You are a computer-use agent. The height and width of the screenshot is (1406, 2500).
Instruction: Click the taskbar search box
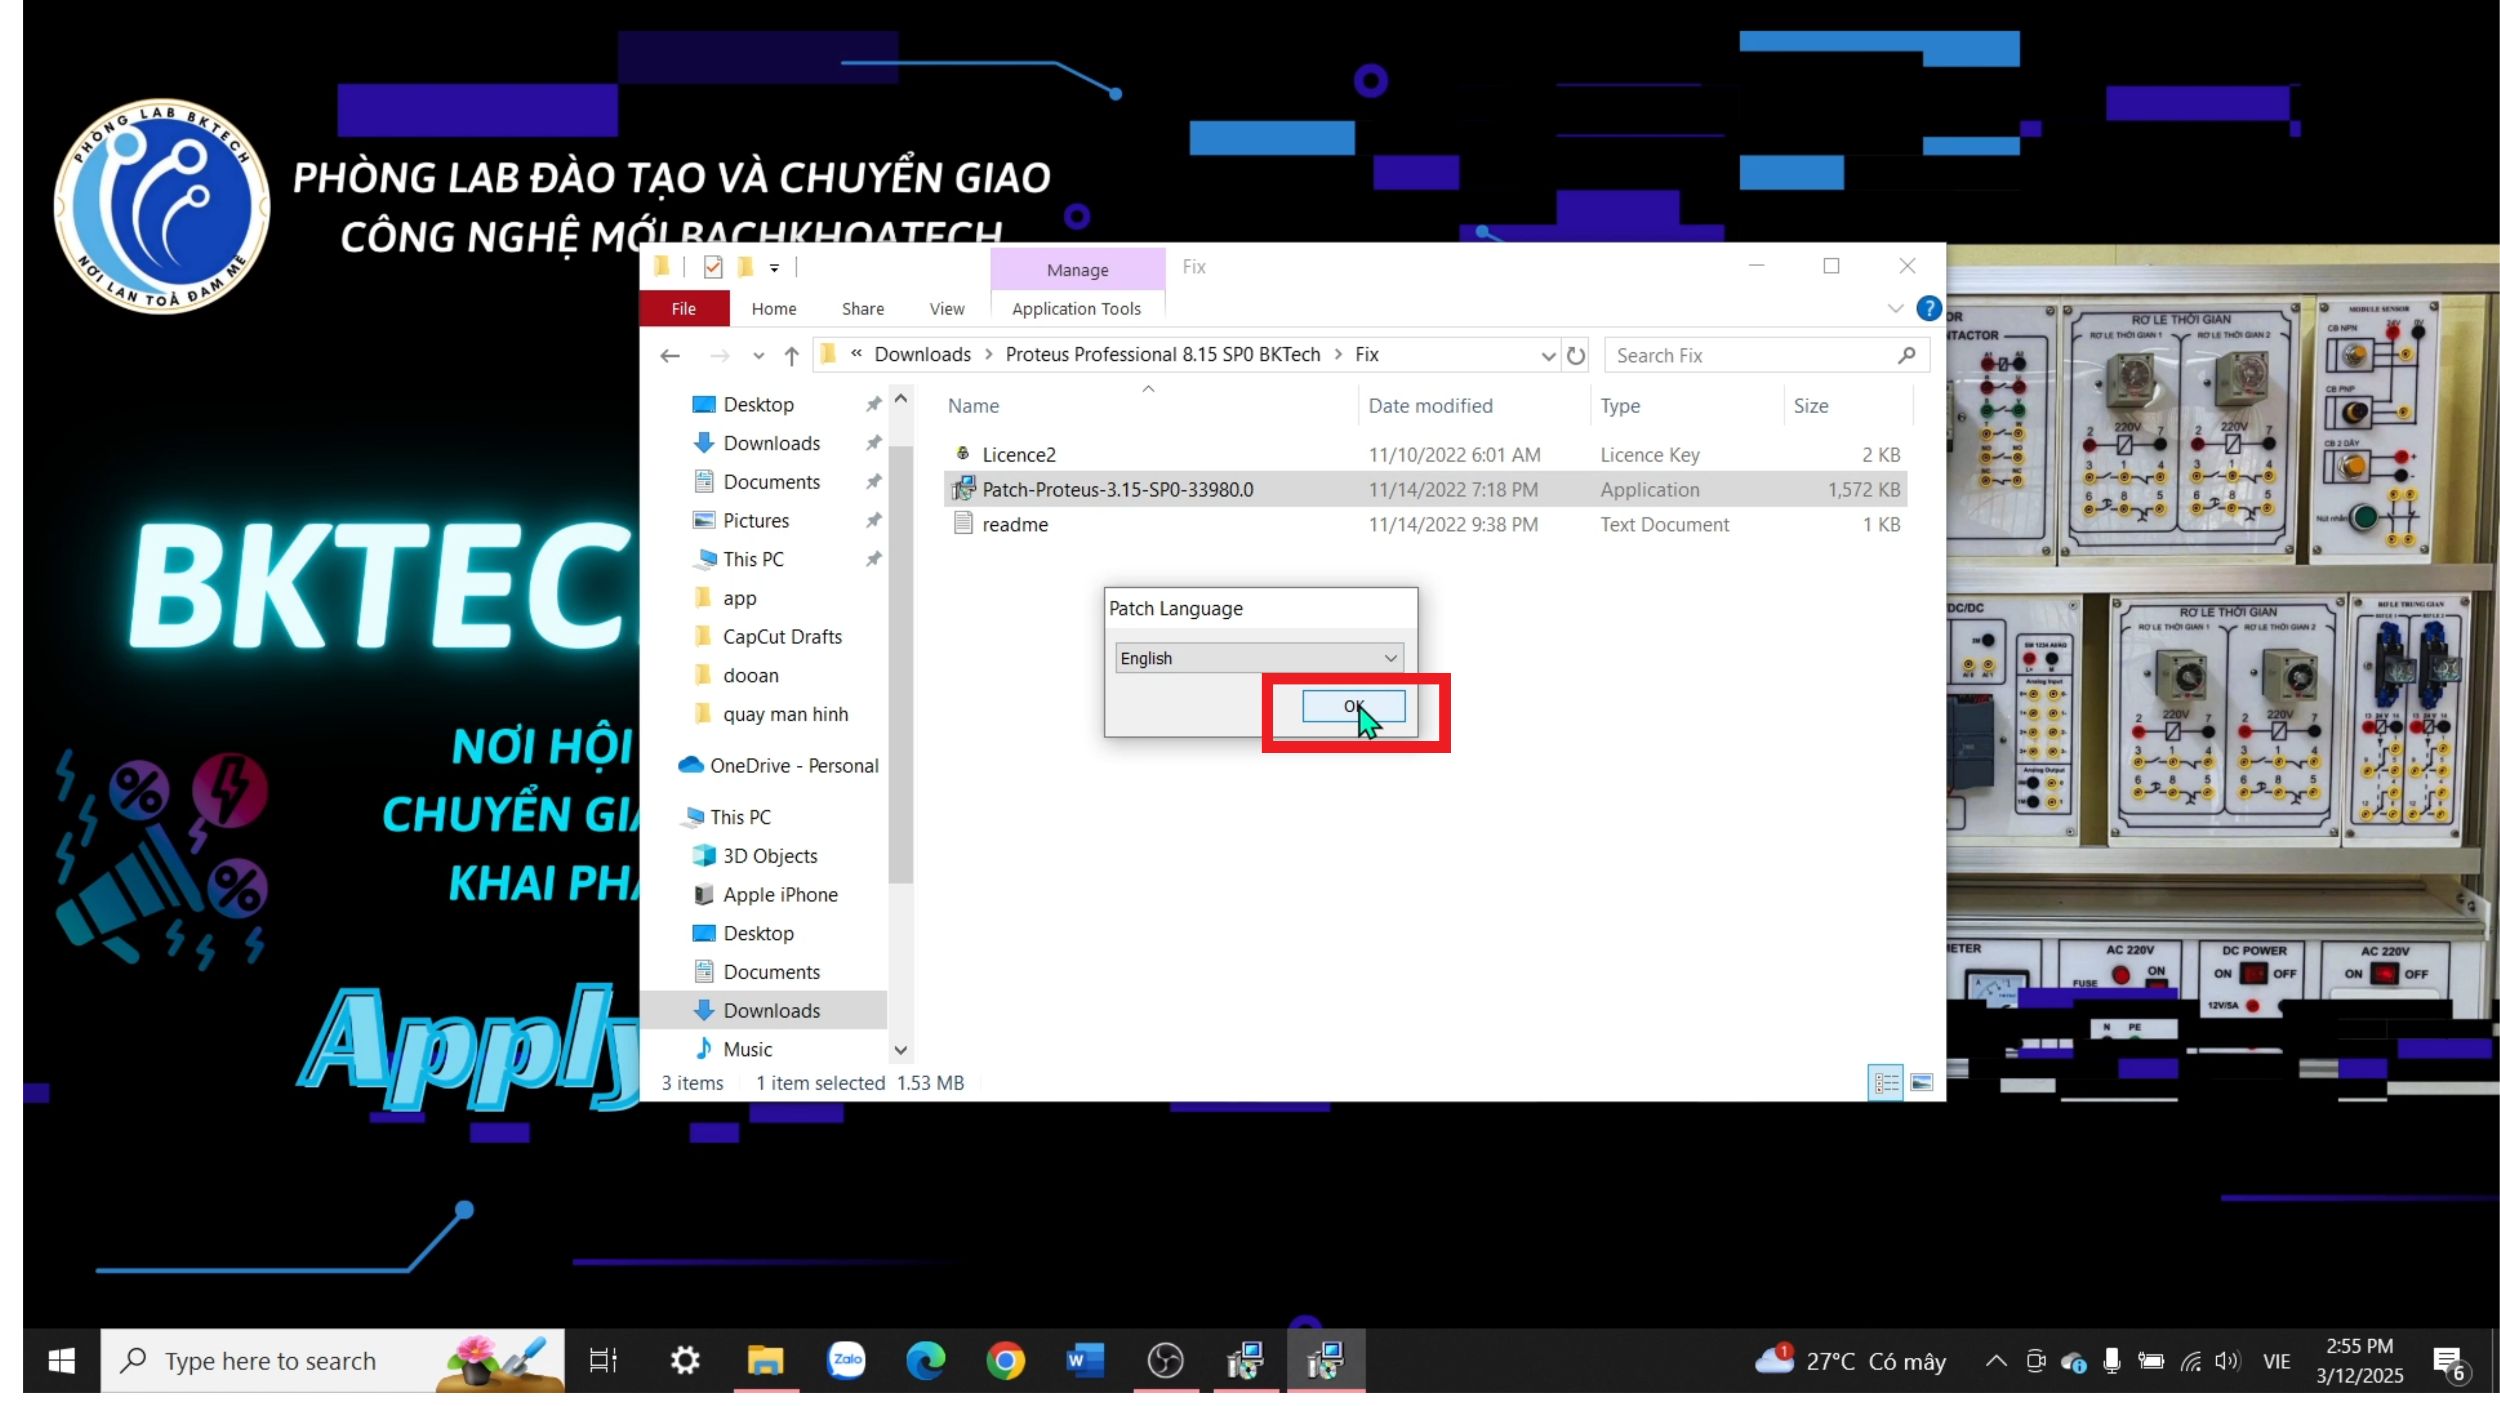pos(332,1360)
